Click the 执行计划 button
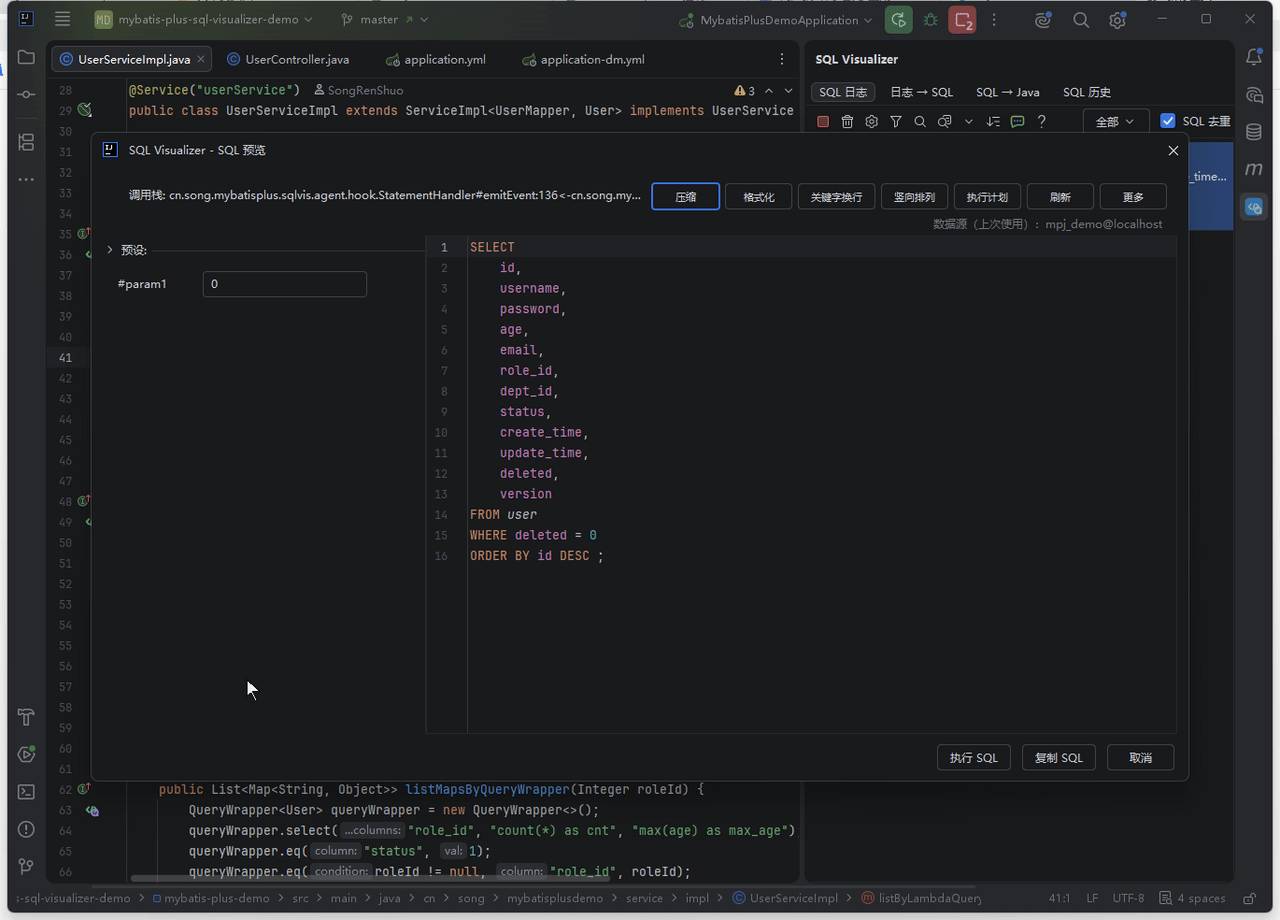Screen dimensions: 1280x920 (x=987, y=197)
